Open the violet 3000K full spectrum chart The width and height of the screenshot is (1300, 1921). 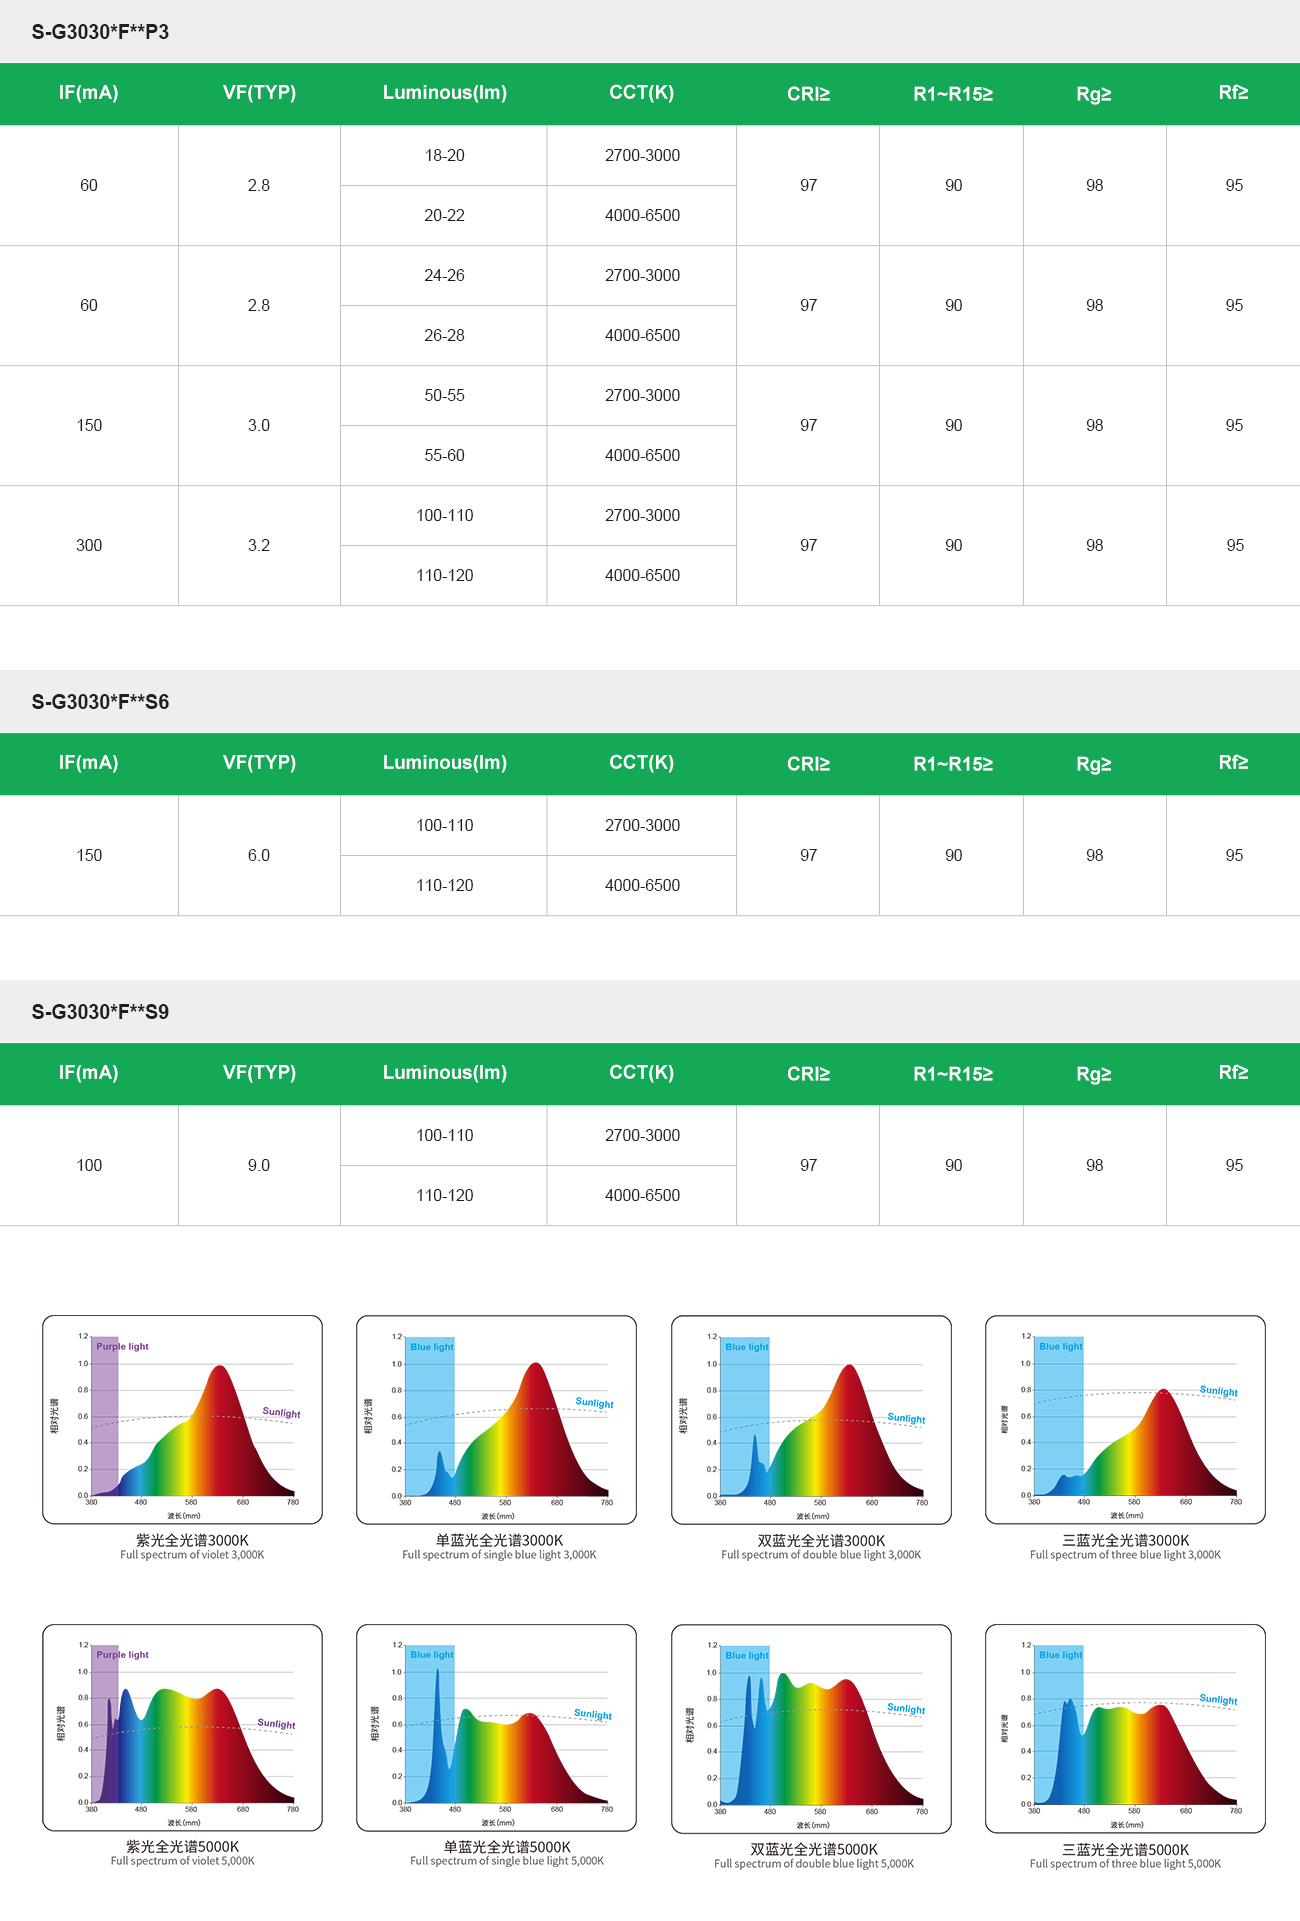coord(182,1419)
